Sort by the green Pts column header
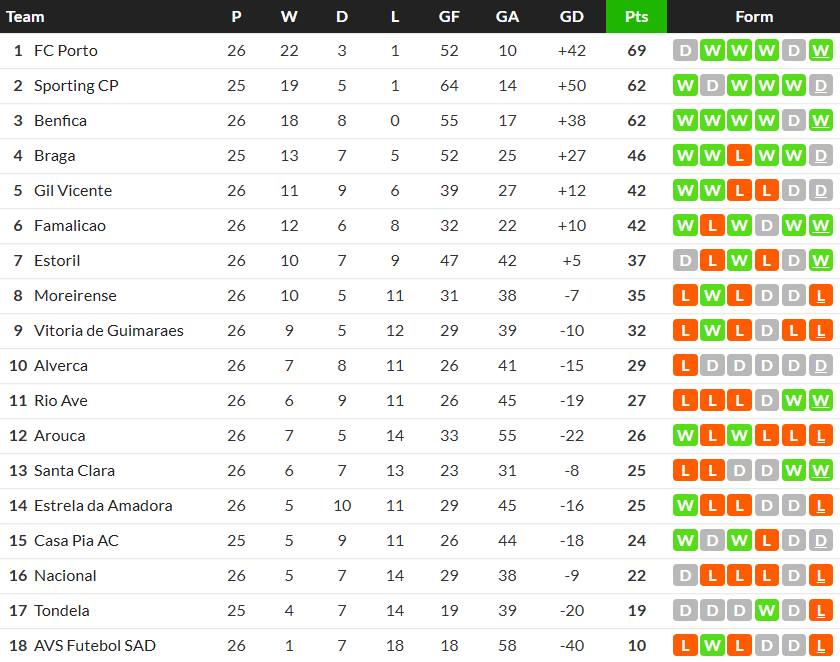 636,17
